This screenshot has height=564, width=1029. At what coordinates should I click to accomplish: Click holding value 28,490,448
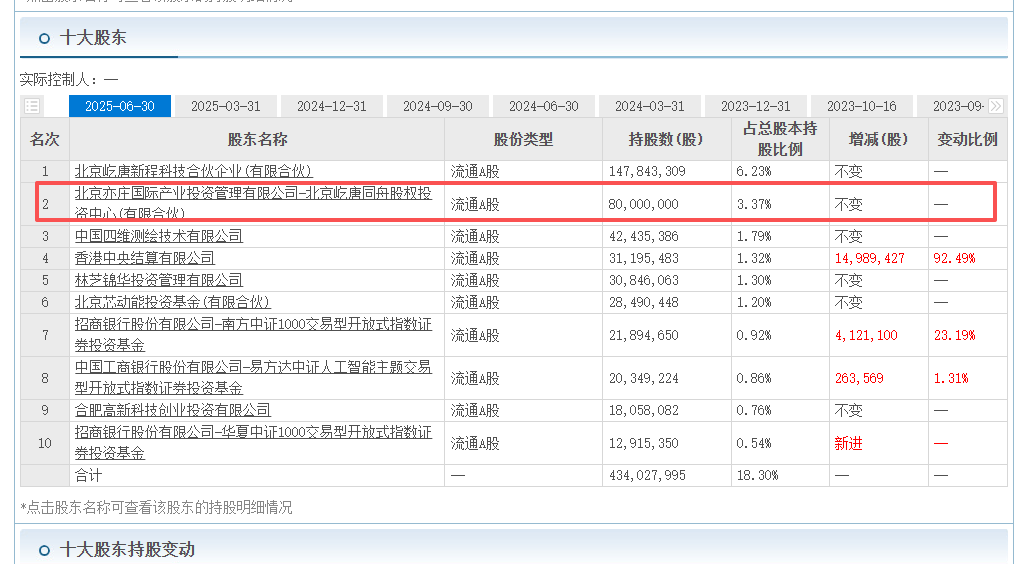pos(643,302)
